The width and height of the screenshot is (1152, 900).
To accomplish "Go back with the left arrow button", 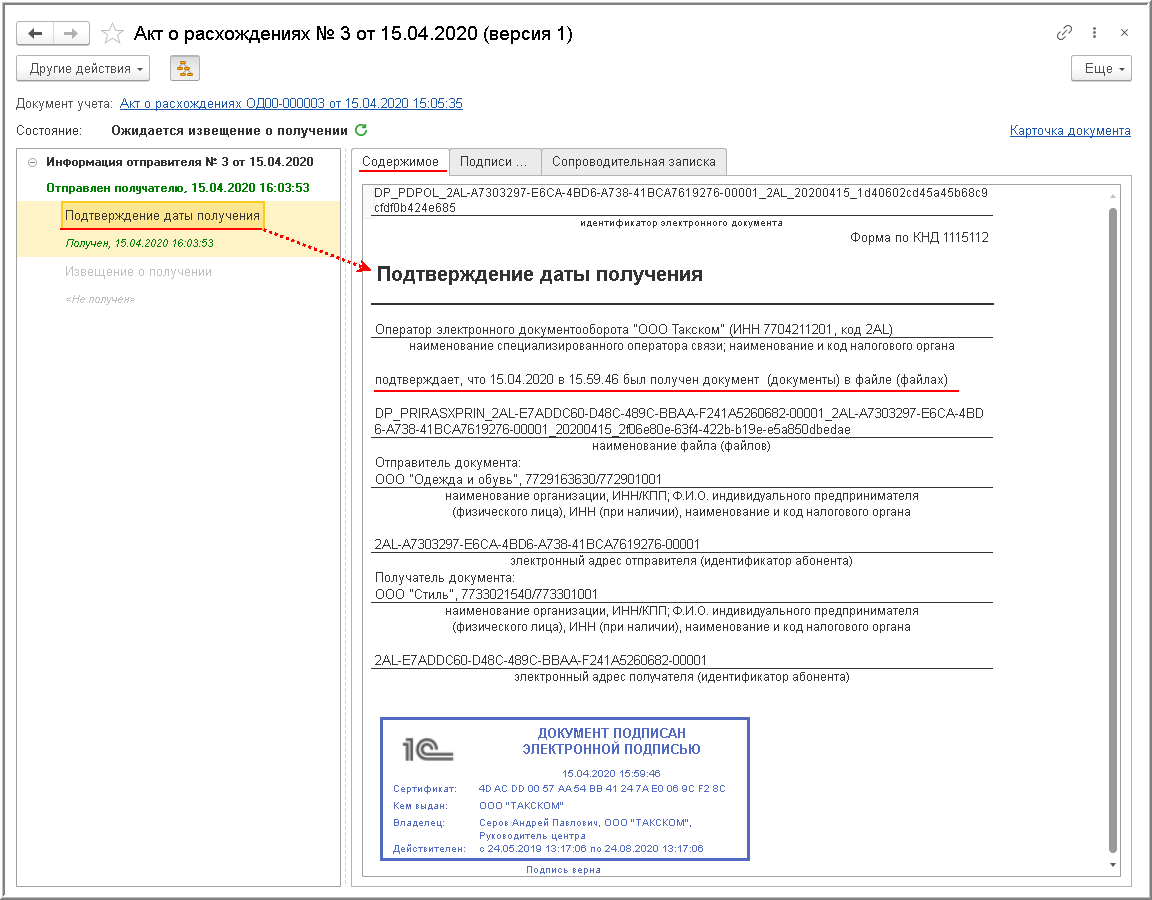I will [x=35, y=33].
